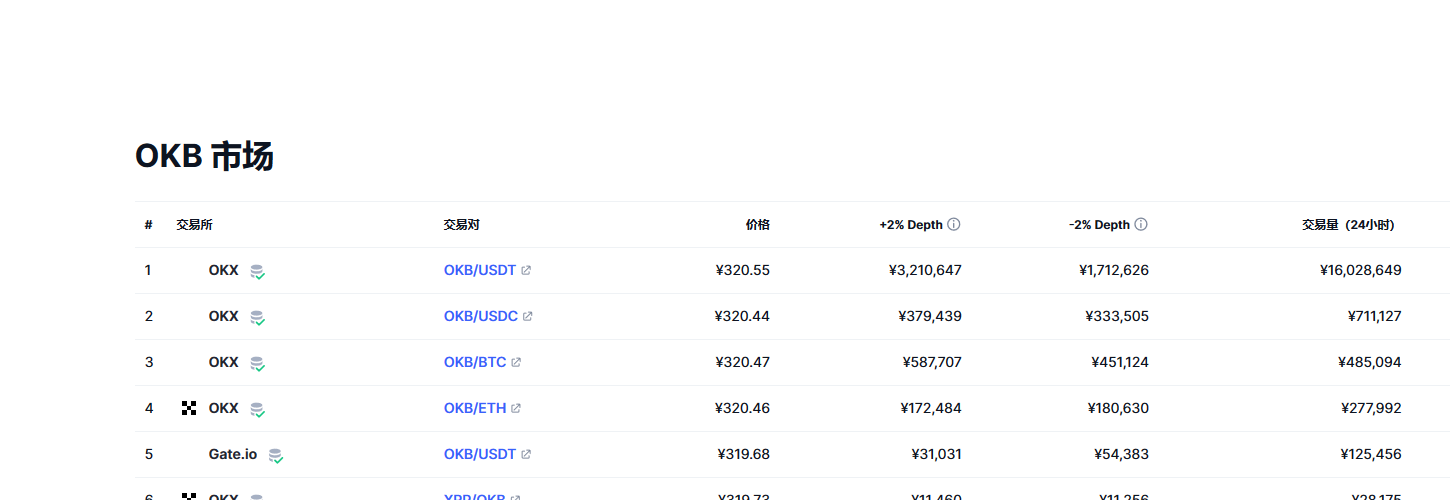Click the reserves badge icon in row 4
The width and height of the screenshot is (1450, 500).
tap(257, 409)
